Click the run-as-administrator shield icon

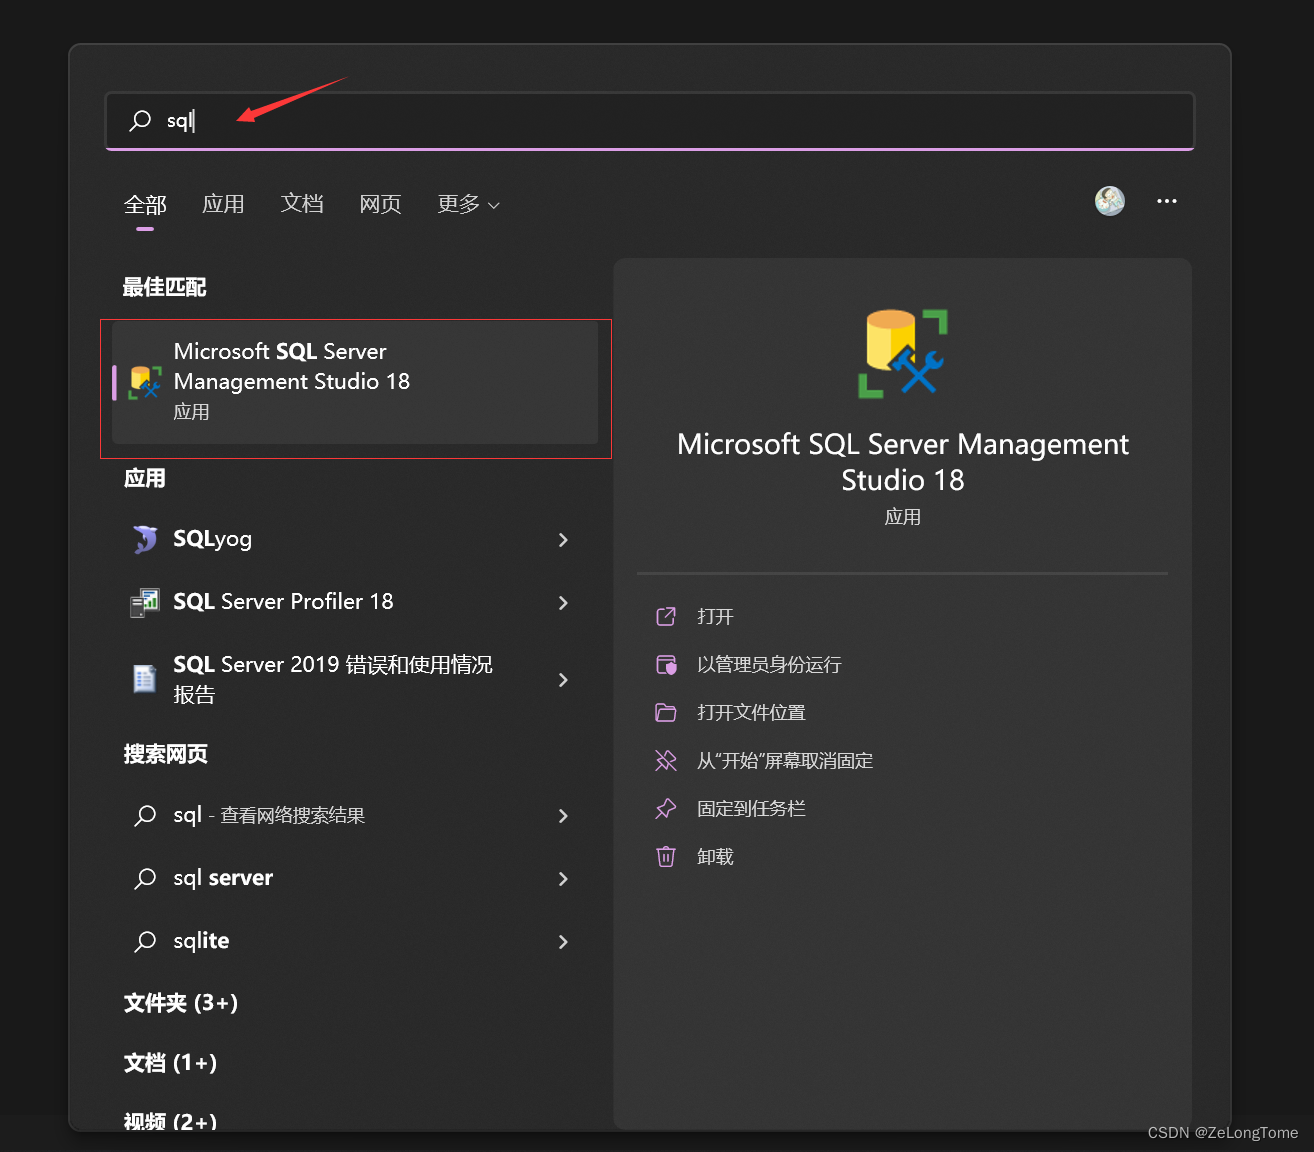666,665
